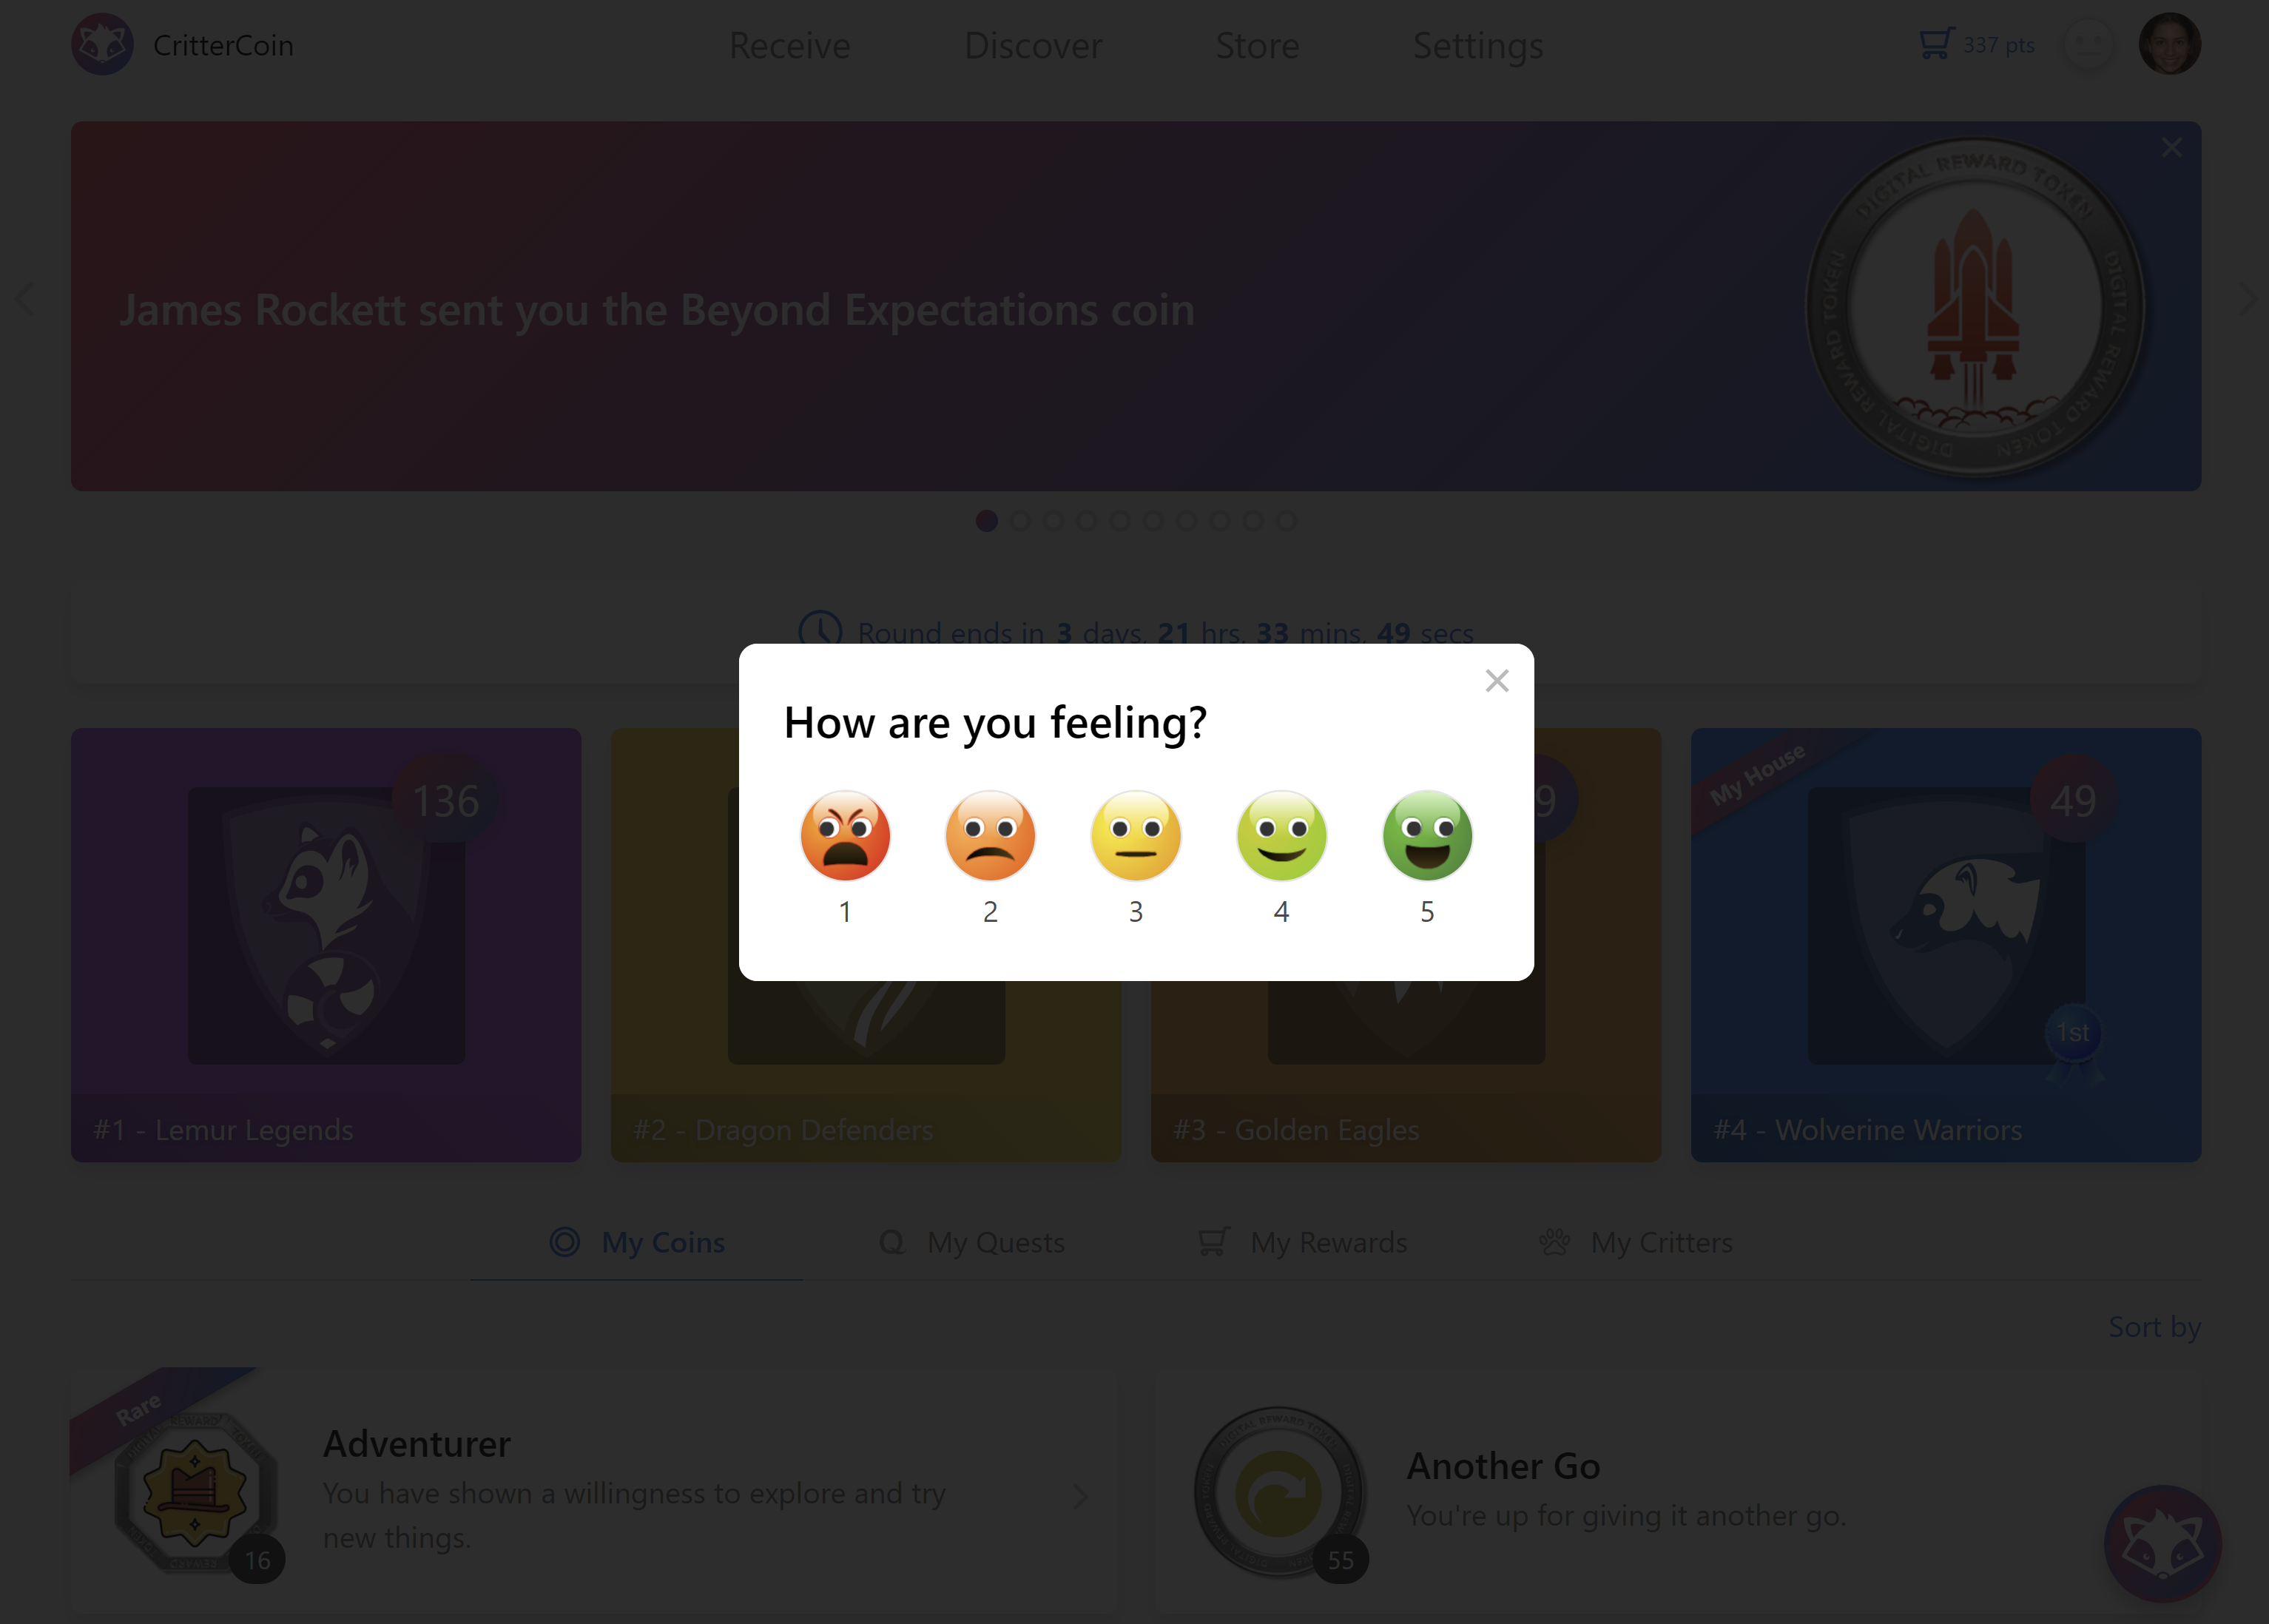Choose the sad orange face rated 2
This screenshot has height=1624, width=2269.
990,836
